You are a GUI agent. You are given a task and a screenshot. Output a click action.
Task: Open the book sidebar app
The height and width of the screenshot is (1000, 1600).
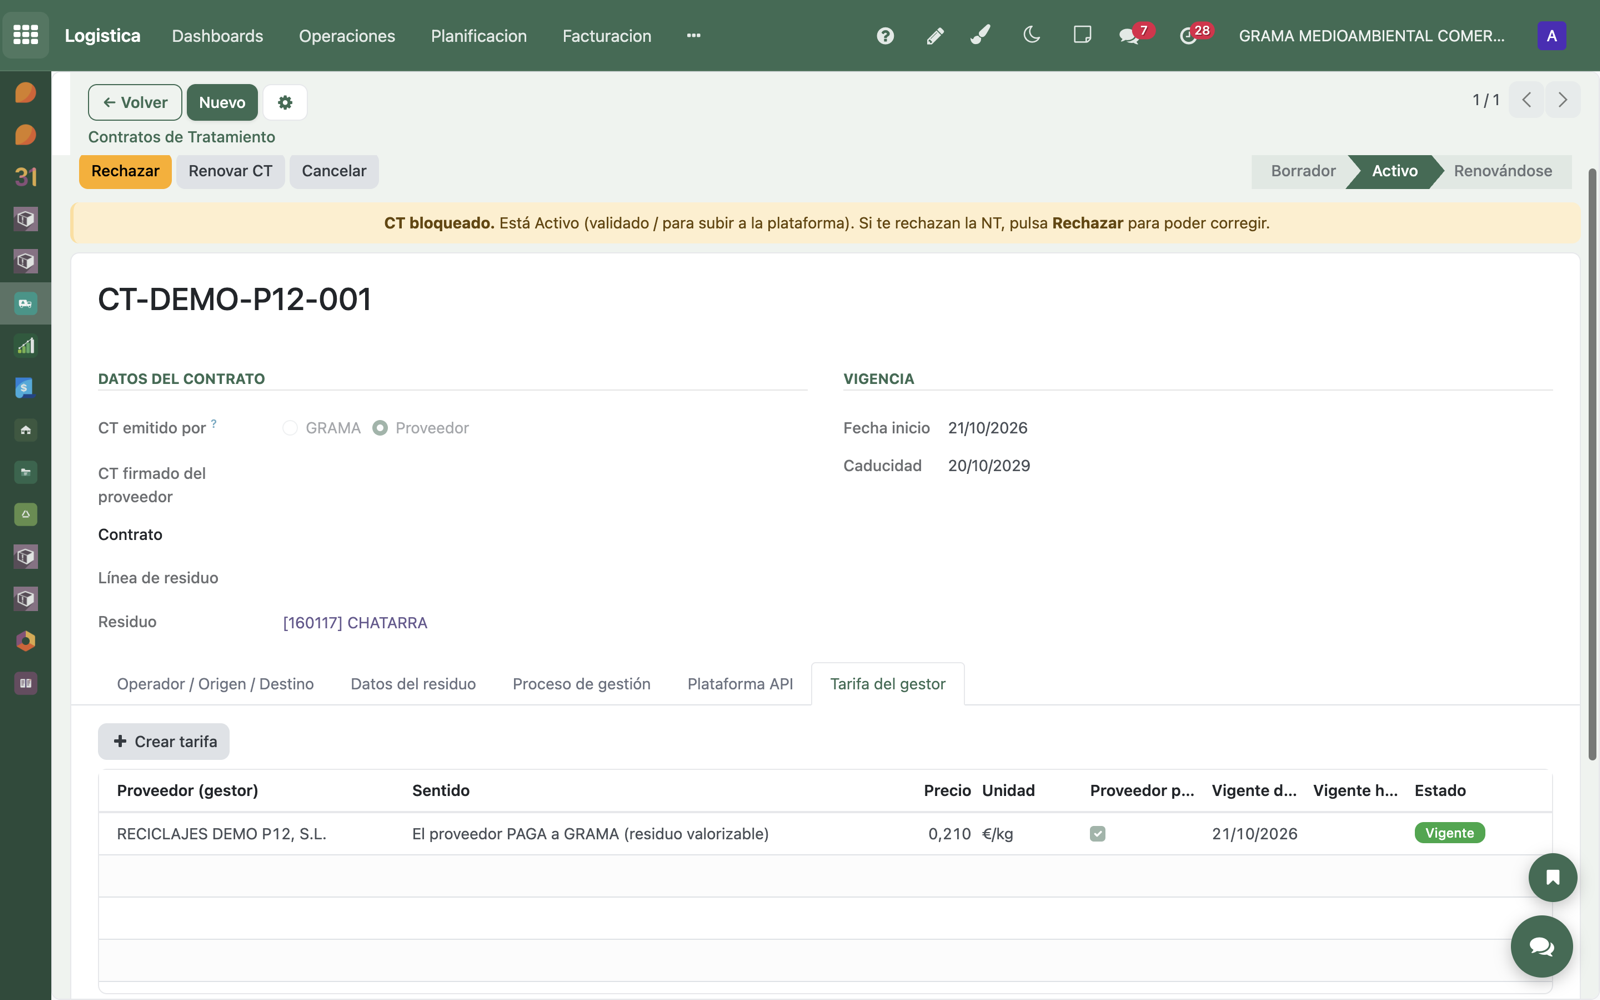click(26, 683)
